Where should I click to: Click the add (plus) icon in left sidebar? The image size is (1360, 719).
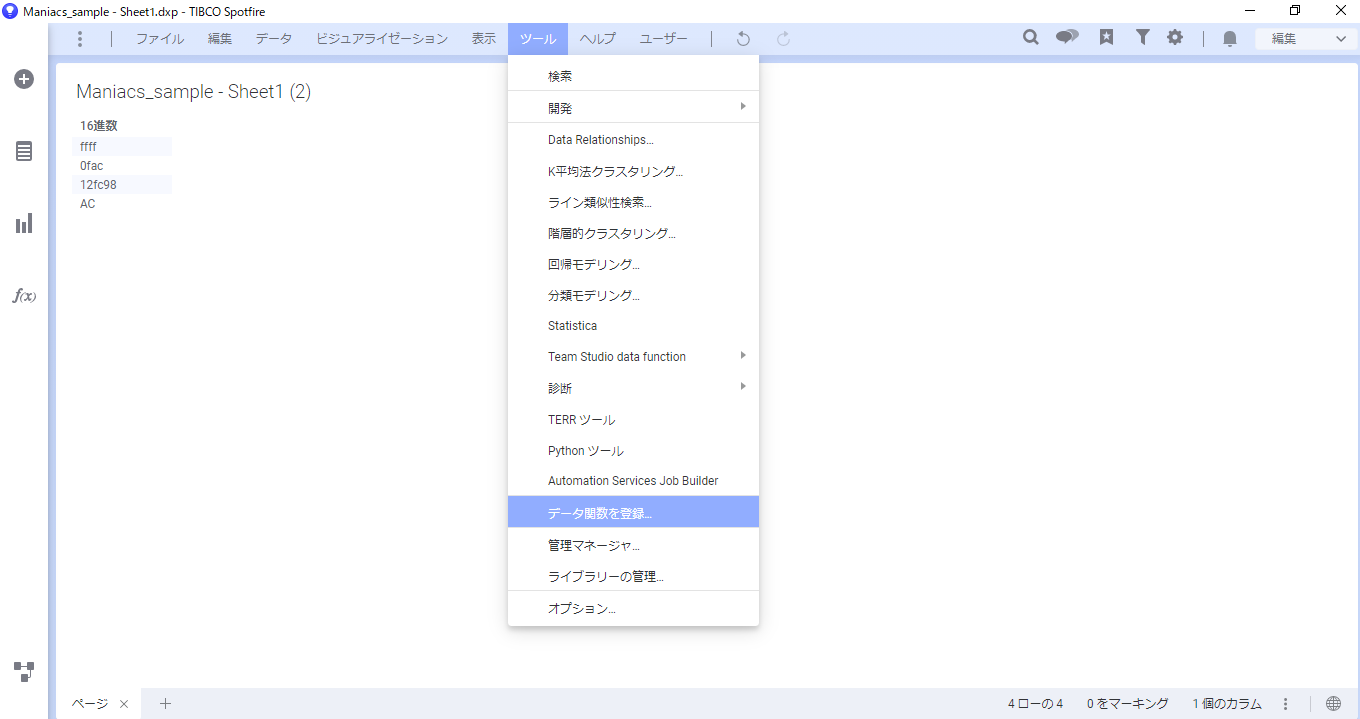24,79
